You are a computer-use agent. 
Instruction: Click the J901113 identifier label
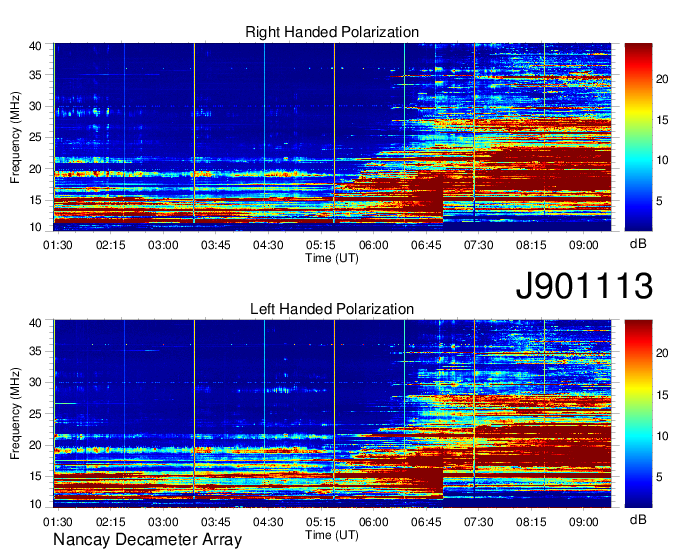[584, 285]
